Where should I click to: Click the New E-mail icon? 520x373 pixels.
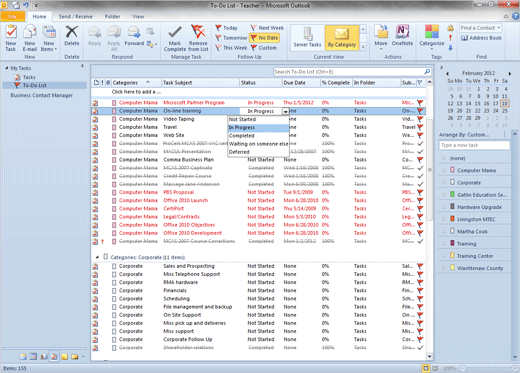[30, 32]
